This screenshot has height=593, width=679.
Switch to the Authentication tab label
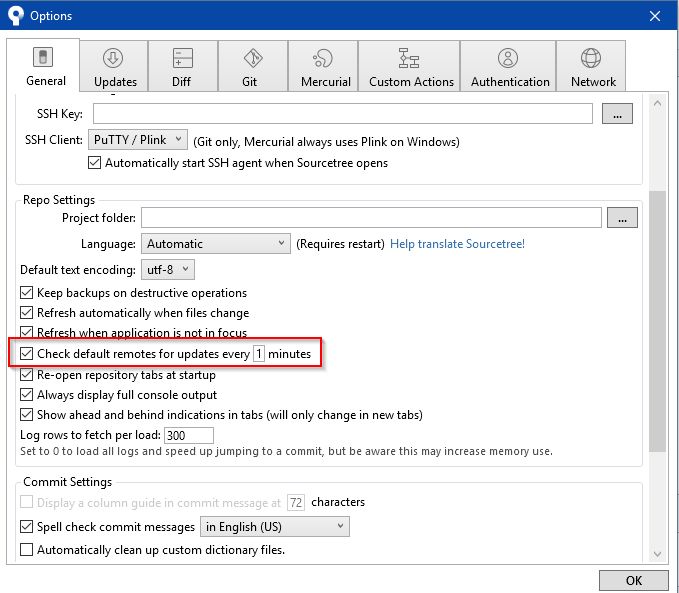click(510, 81)
